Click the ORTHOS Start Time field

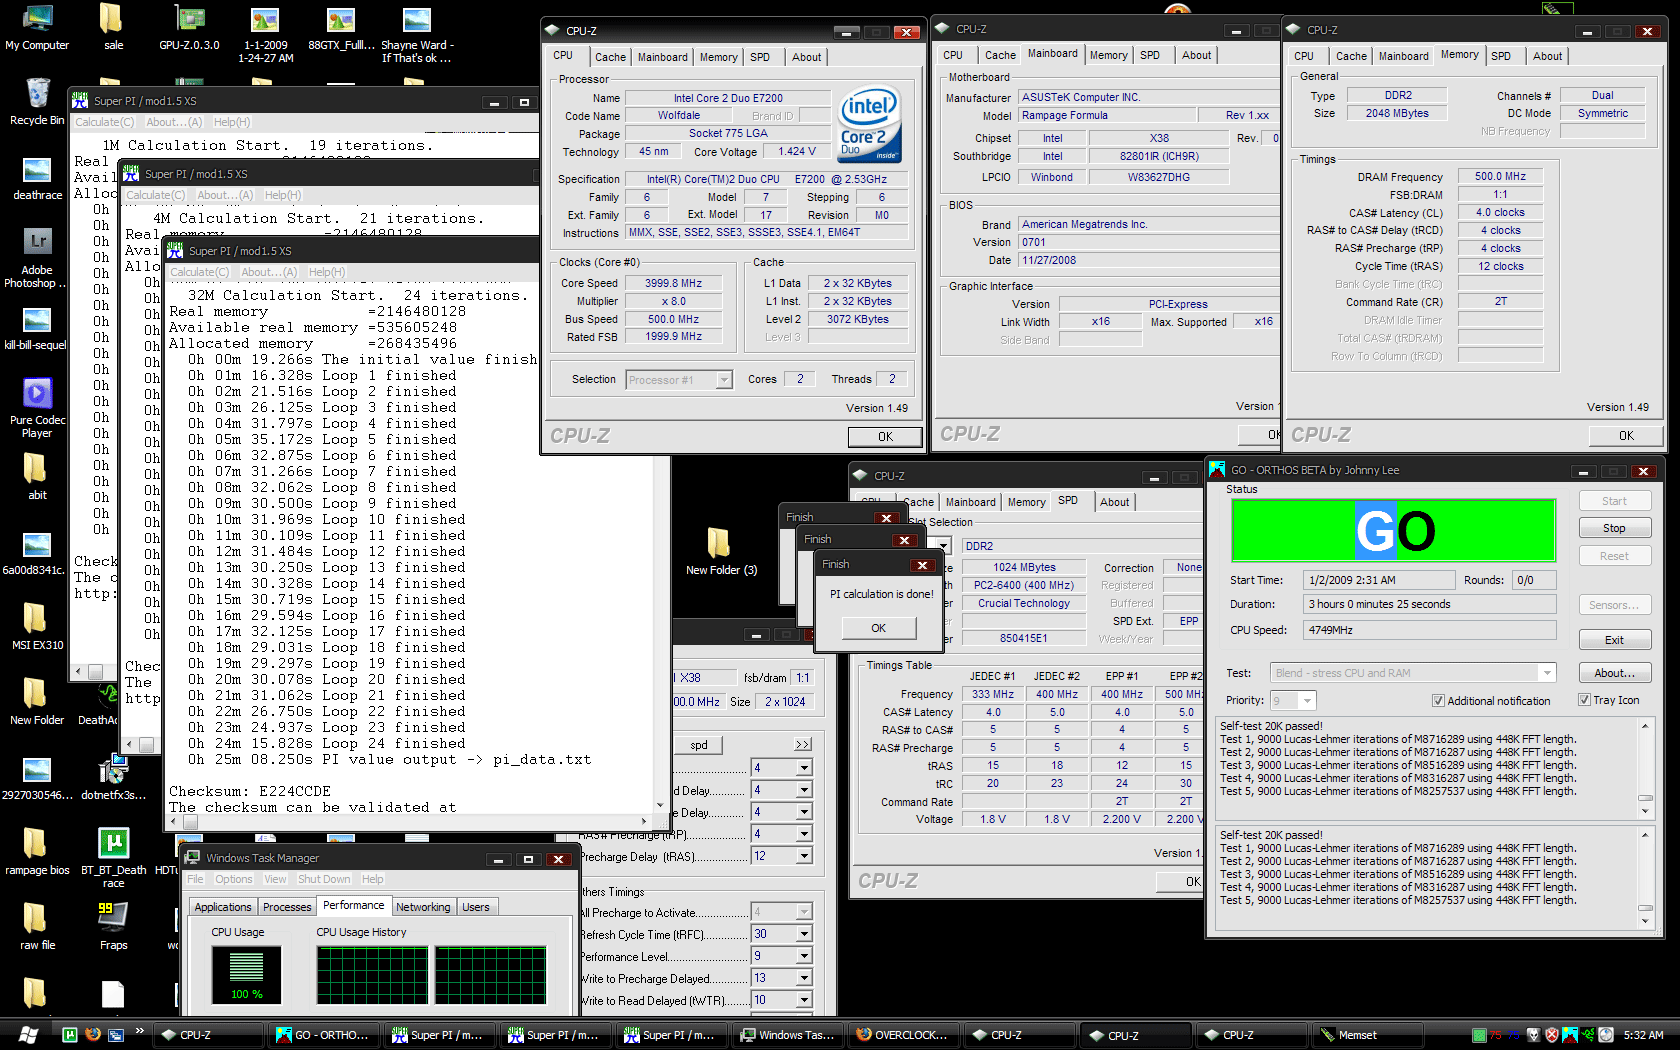[1379, 580]
